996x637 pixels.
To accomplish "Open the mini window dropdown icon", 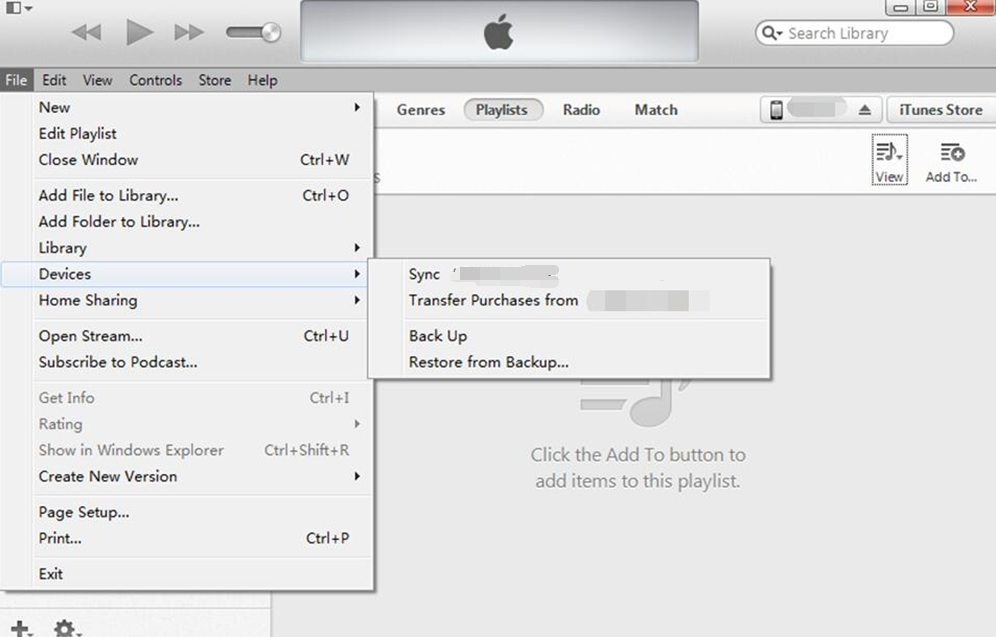I will pos(19,8).
